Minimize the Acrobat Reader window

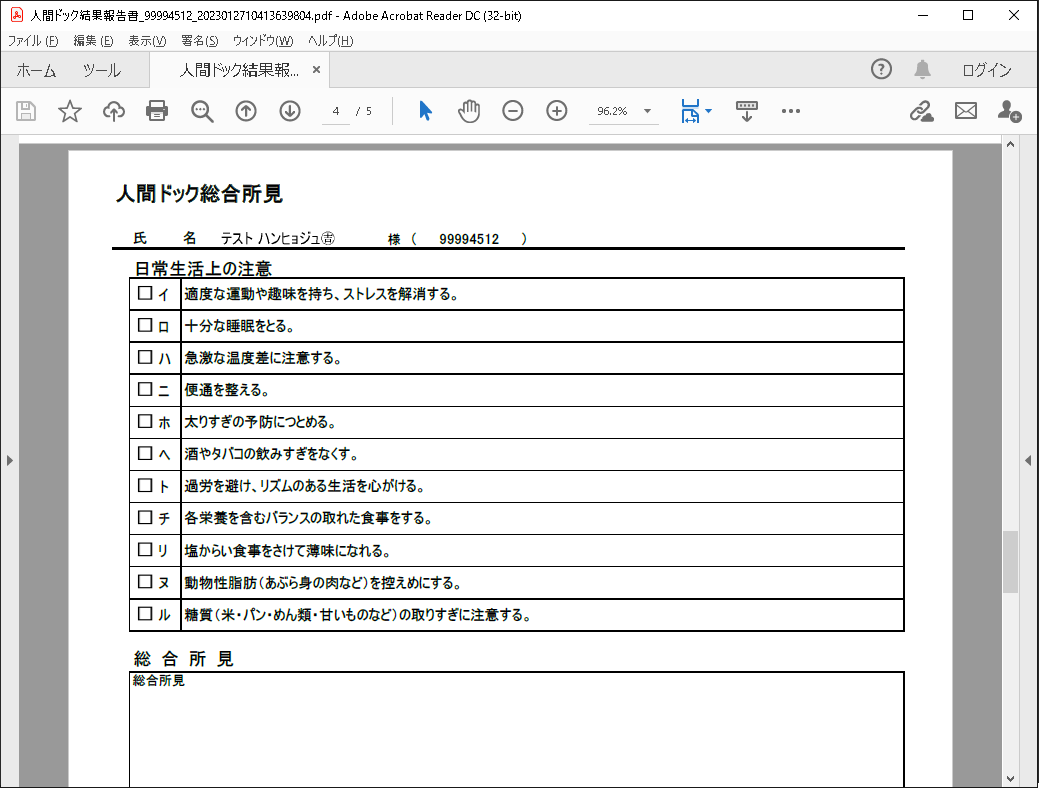pos(923,15)
